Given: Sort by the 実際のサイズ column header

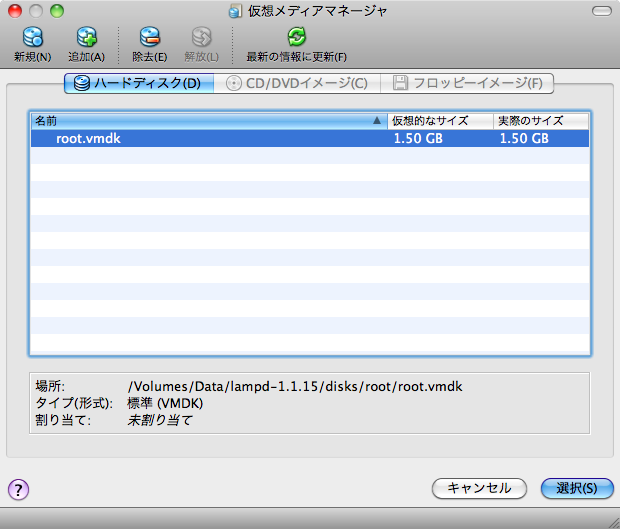Looking at the screenshot, I should tap(541, 121).
